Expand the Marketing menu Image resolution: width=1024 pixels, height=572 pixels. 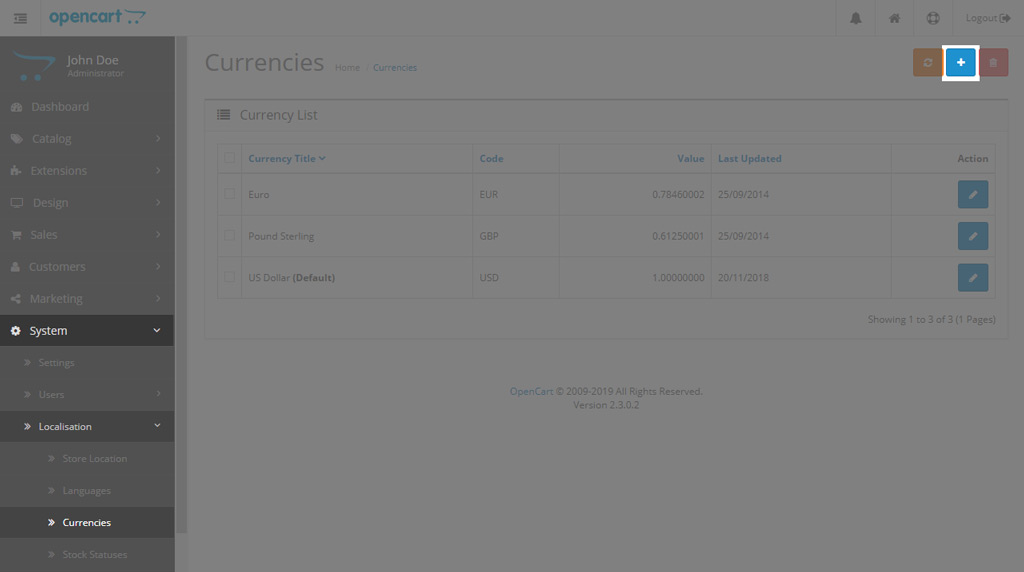coord(87,298)
